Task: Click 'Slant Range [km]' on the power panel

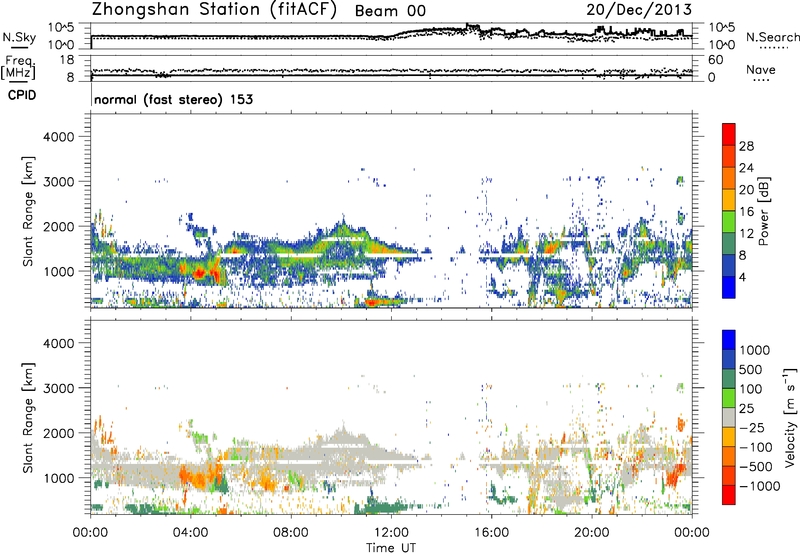Action: [x=28, y=211]
